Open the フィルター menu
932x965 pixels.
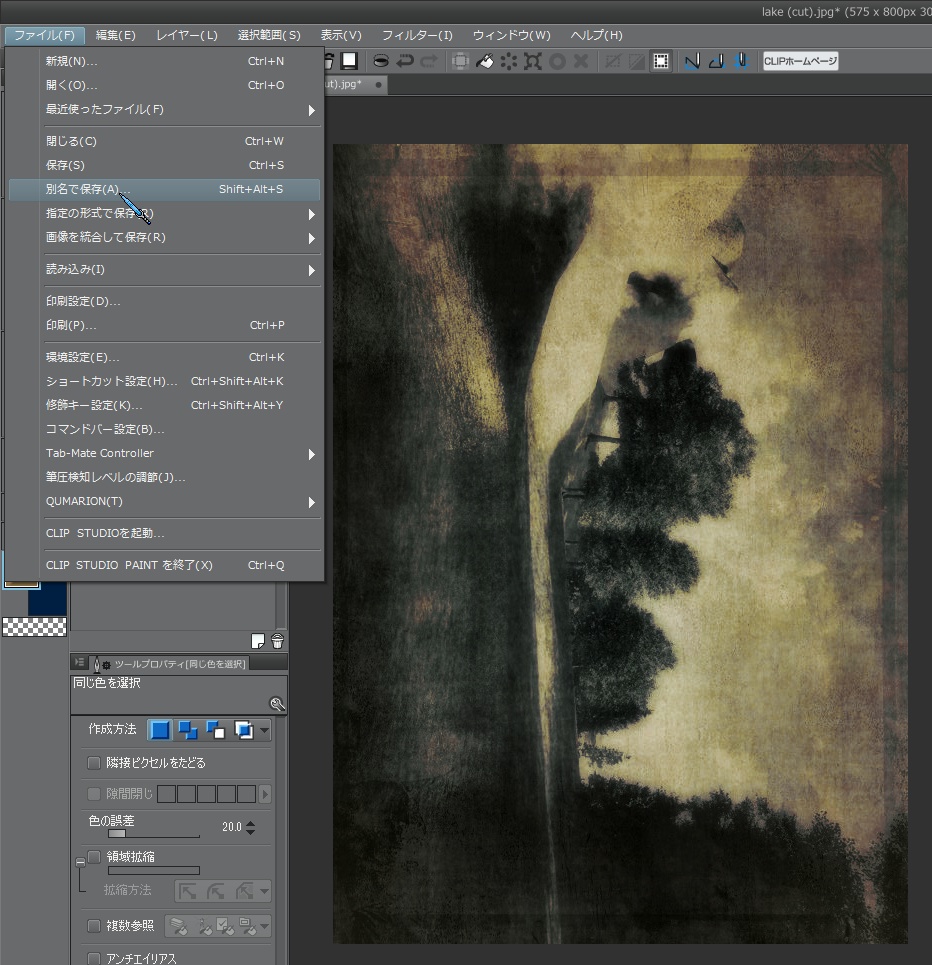click(x=417, y=36)
